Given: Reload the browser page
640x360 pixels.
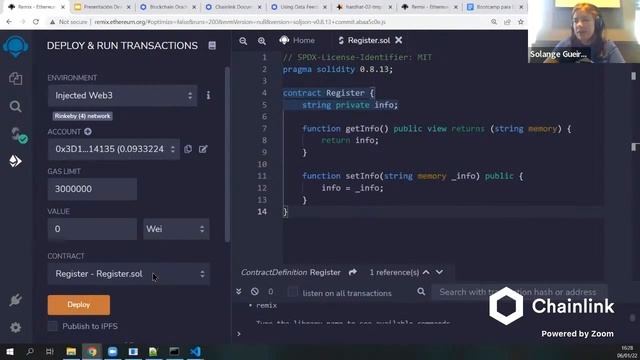Looking at the screenshot, I should click(x=36, y=22).
